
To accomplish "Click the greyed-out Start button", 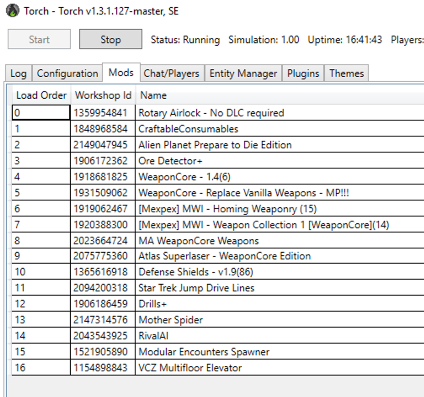I will (x=39, y=39).
